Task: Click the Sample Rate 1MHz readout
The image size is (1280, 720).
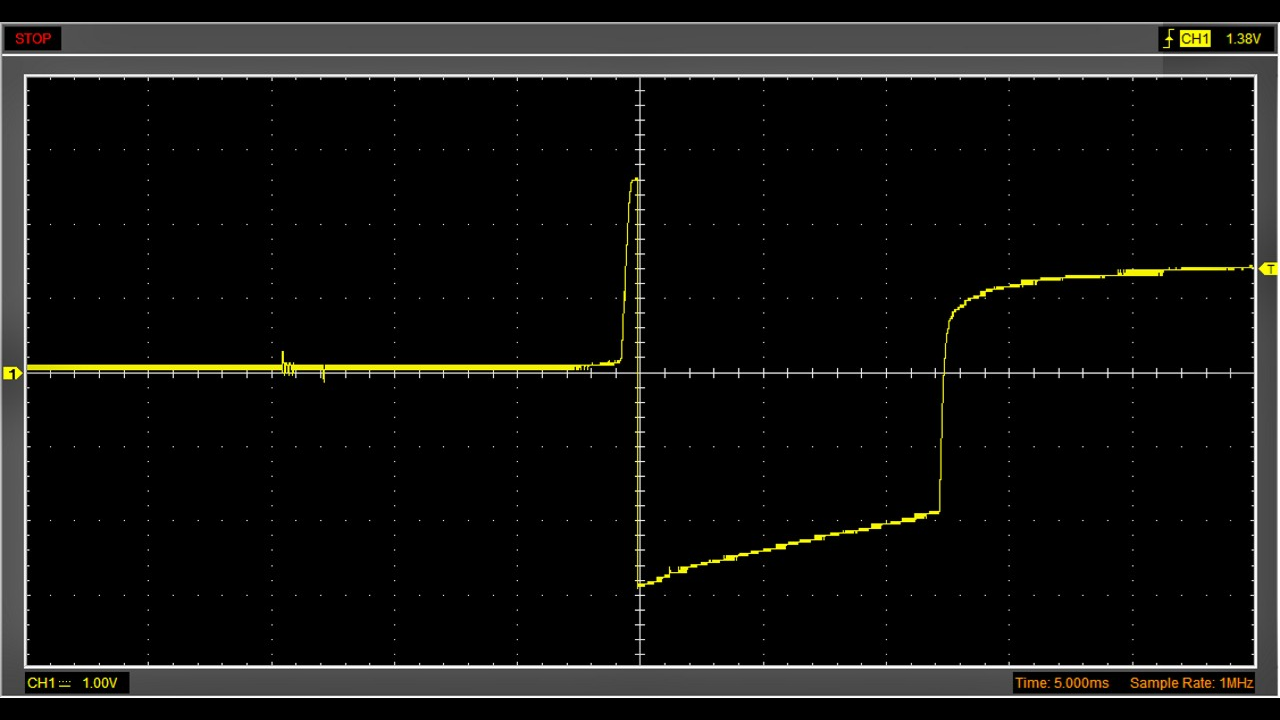Action: 1191,683
